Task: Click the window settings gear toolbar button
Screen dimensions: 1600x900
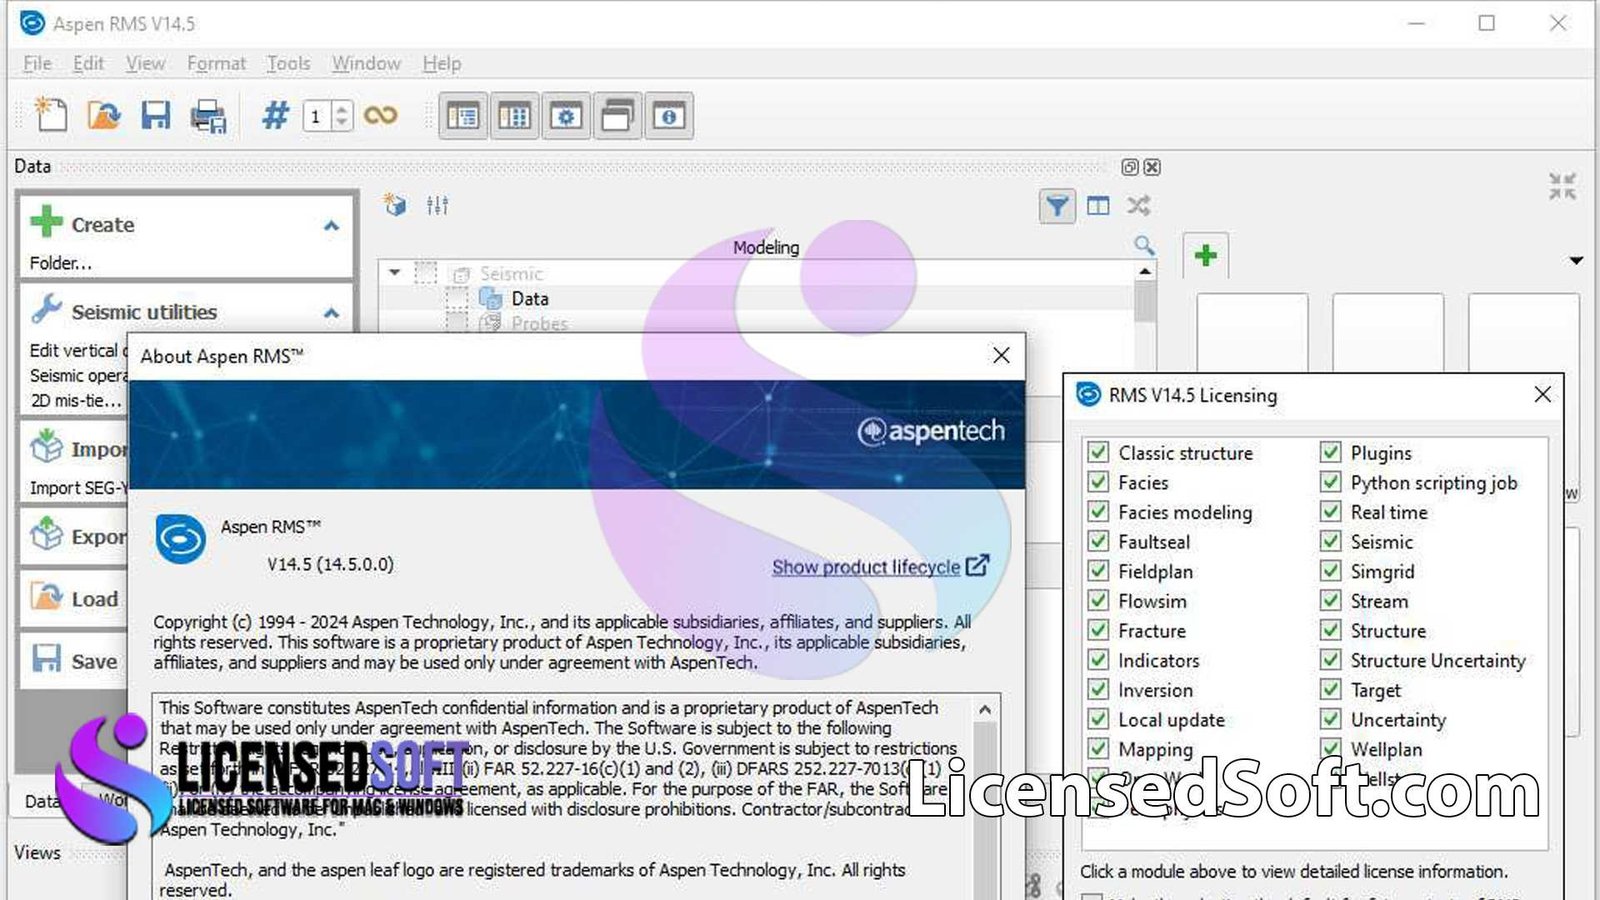Action: pos(566,116)
